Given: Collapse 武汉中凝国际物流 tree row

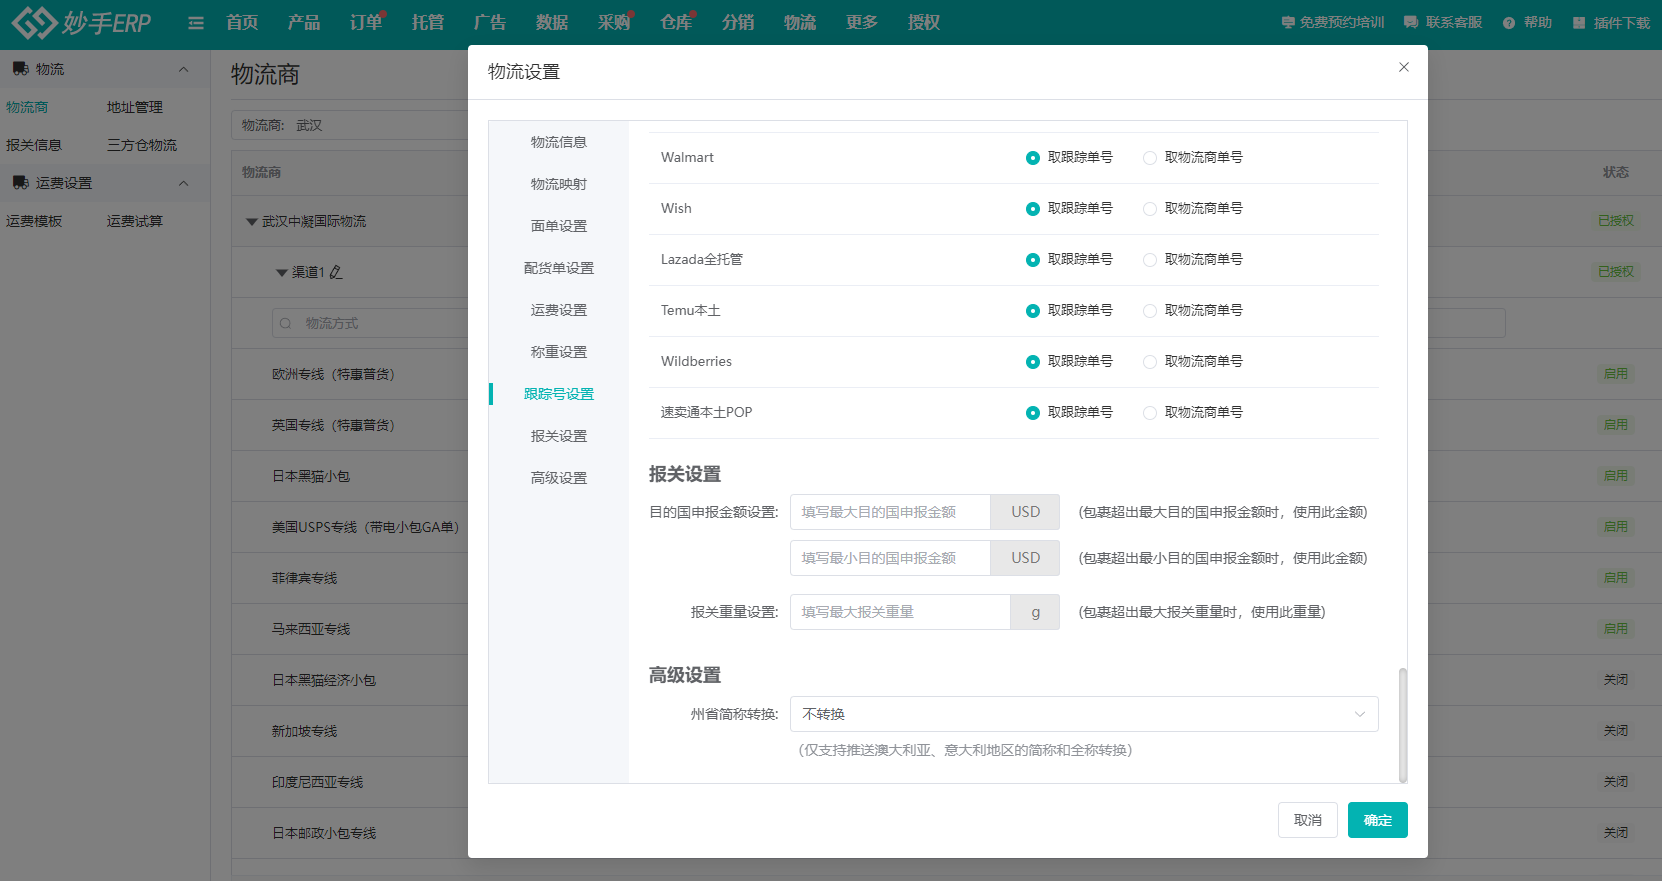Looking at the screenshot, I should click(252, 222).
